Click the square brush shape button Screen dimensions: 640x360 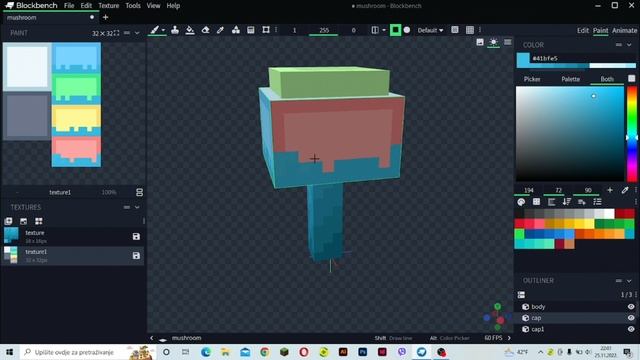[395, 30]
